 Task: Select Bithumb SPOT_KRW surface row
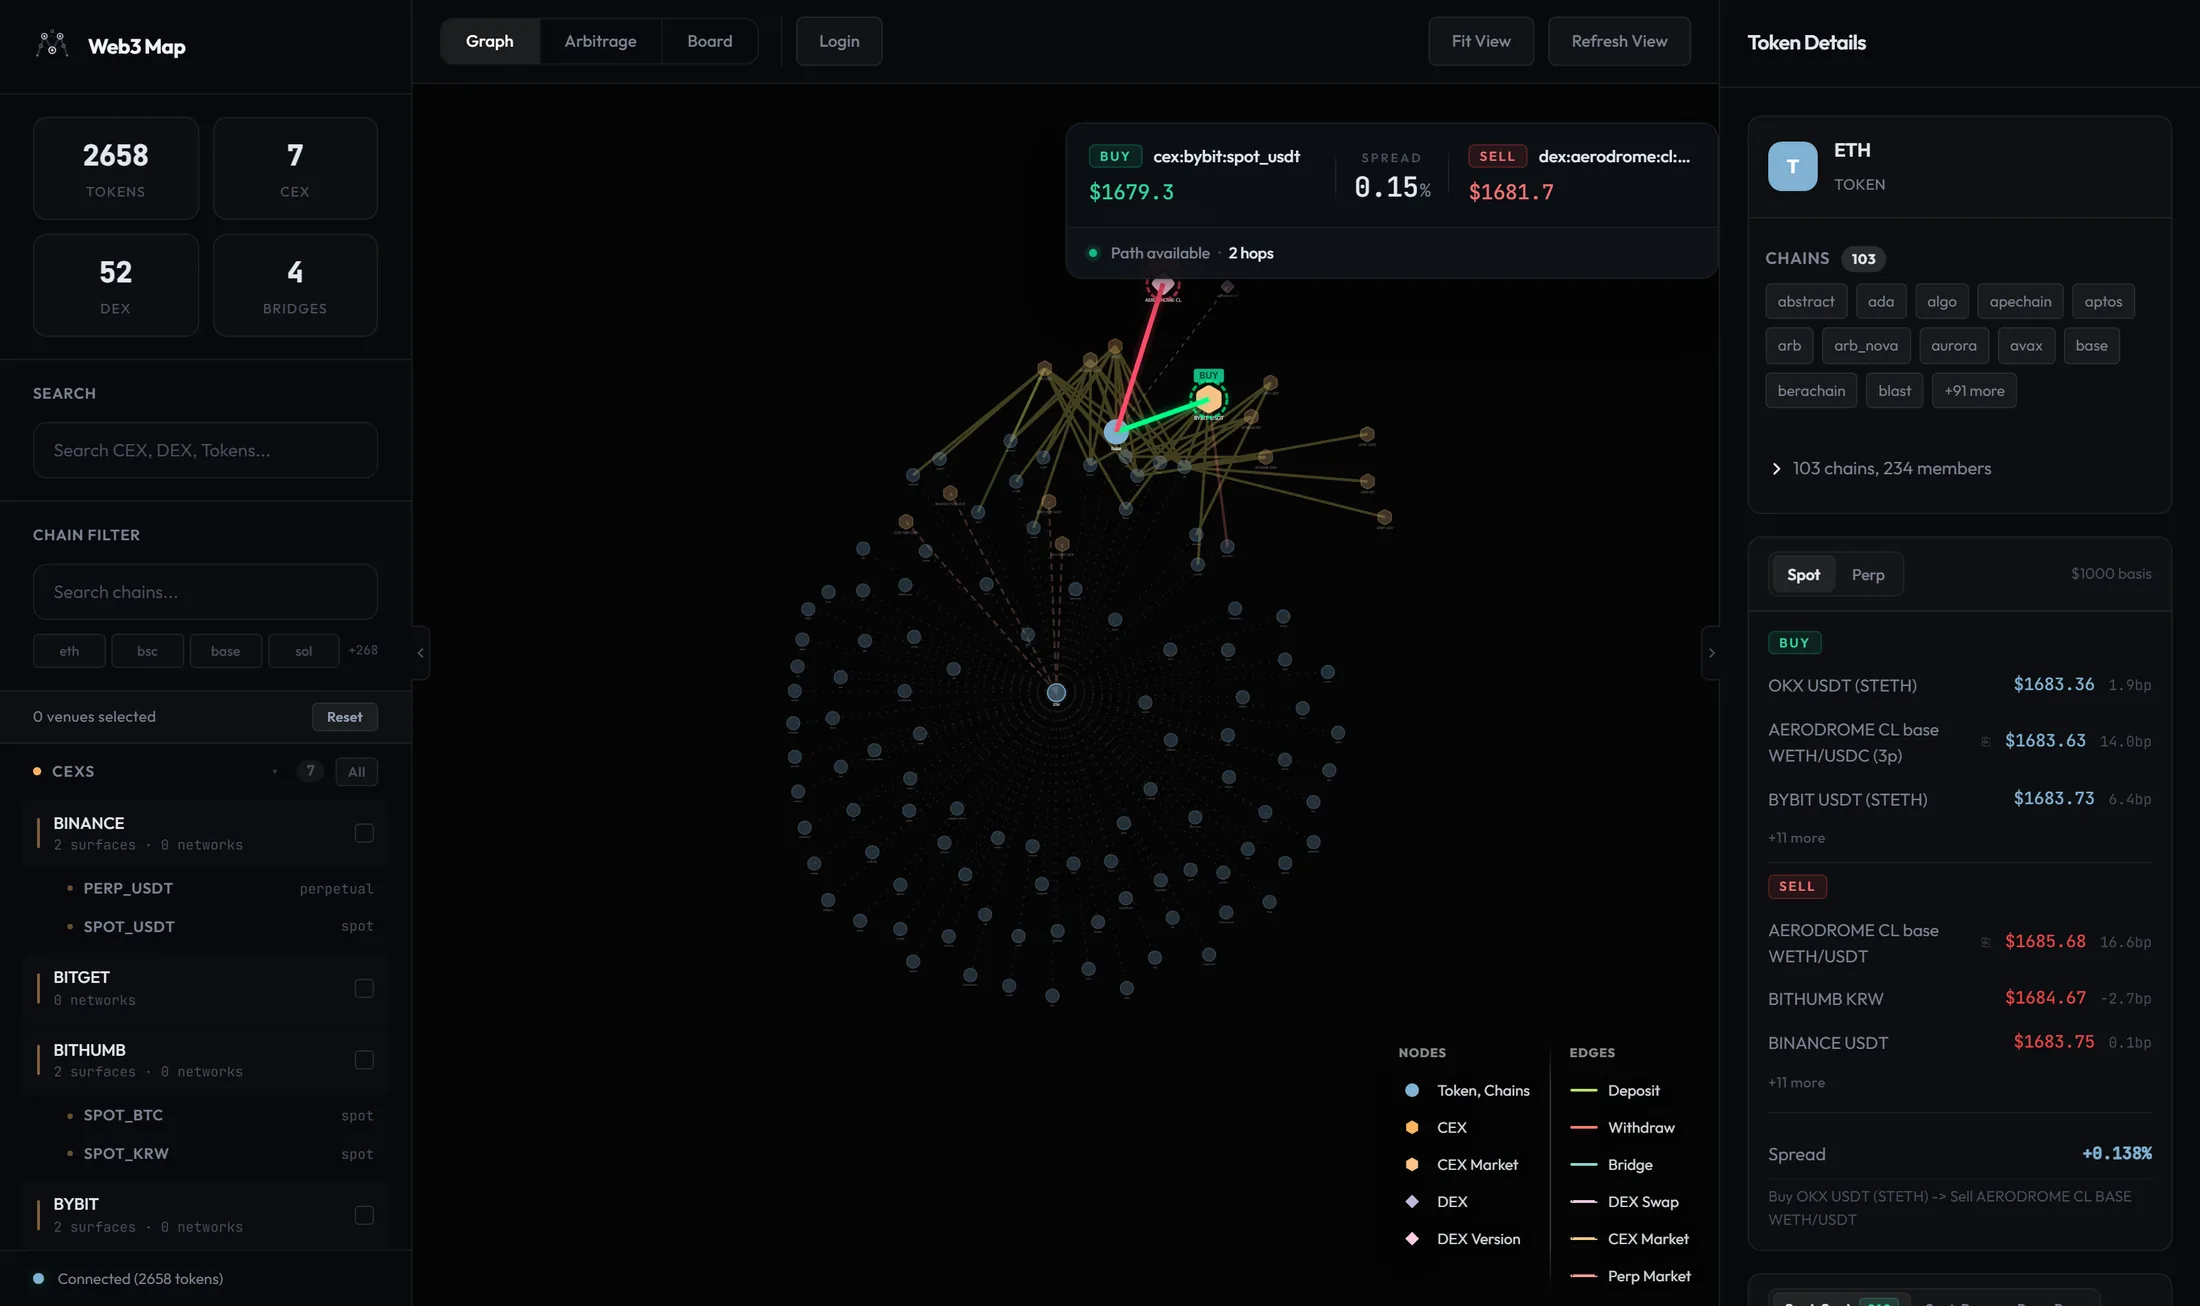tap(220, 1153)
